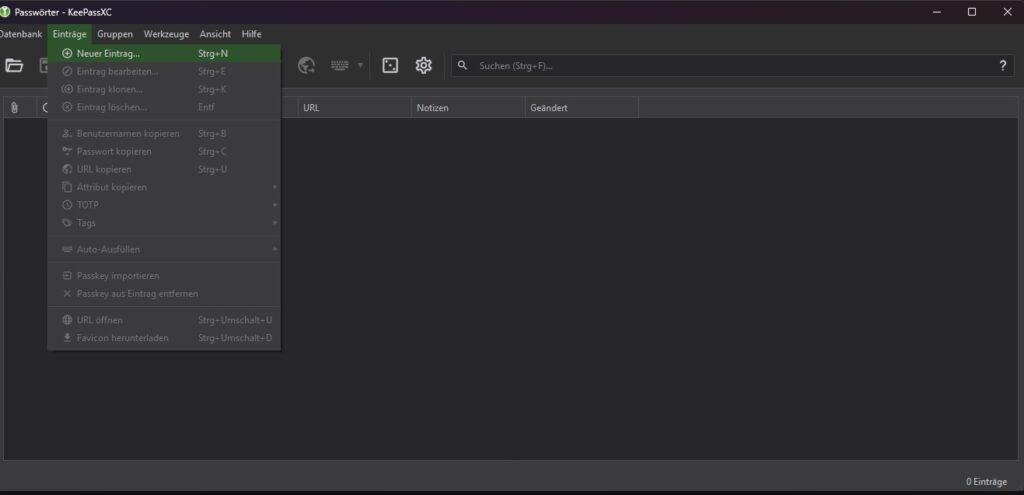Image resolution: width=1024 pixels, height=495 pixels.
Task: Select Eintrag bearbeiten menu entry
Action: pos(165,71)
